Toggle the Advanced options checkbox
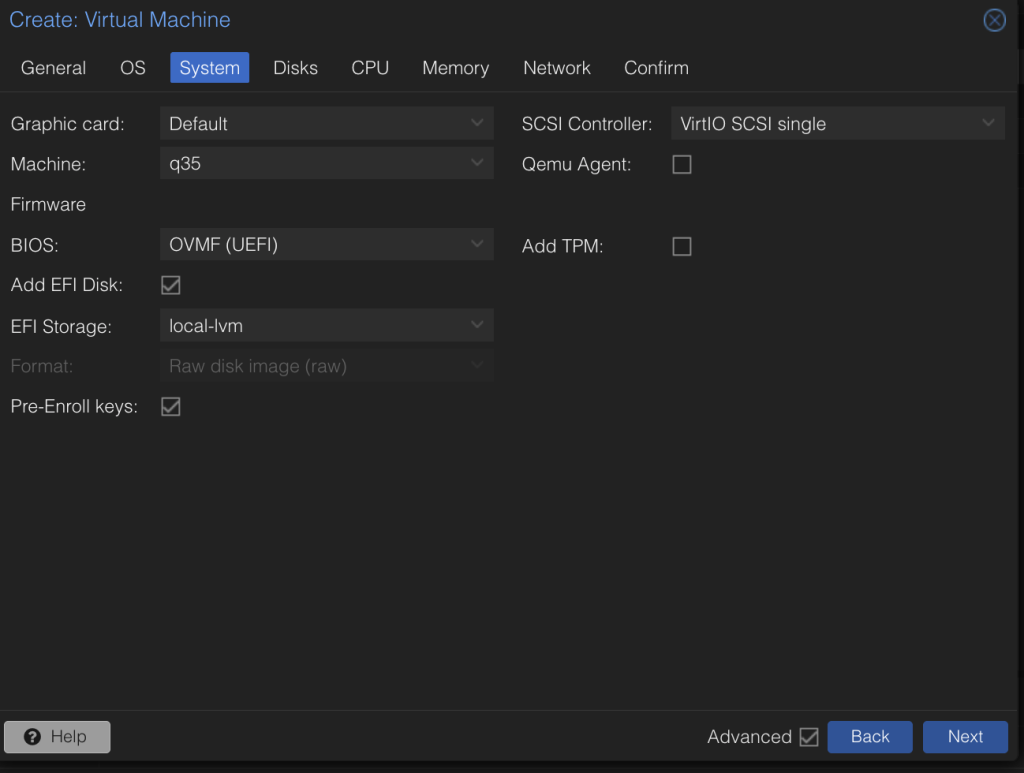The height and width of the screenshot is (773, 1024). click(809, 737)
